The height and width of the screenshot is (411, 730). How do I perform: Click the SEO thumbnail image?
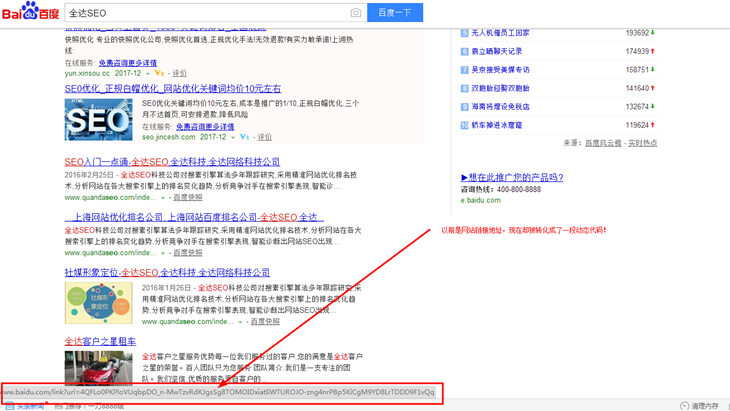[98, 119]
